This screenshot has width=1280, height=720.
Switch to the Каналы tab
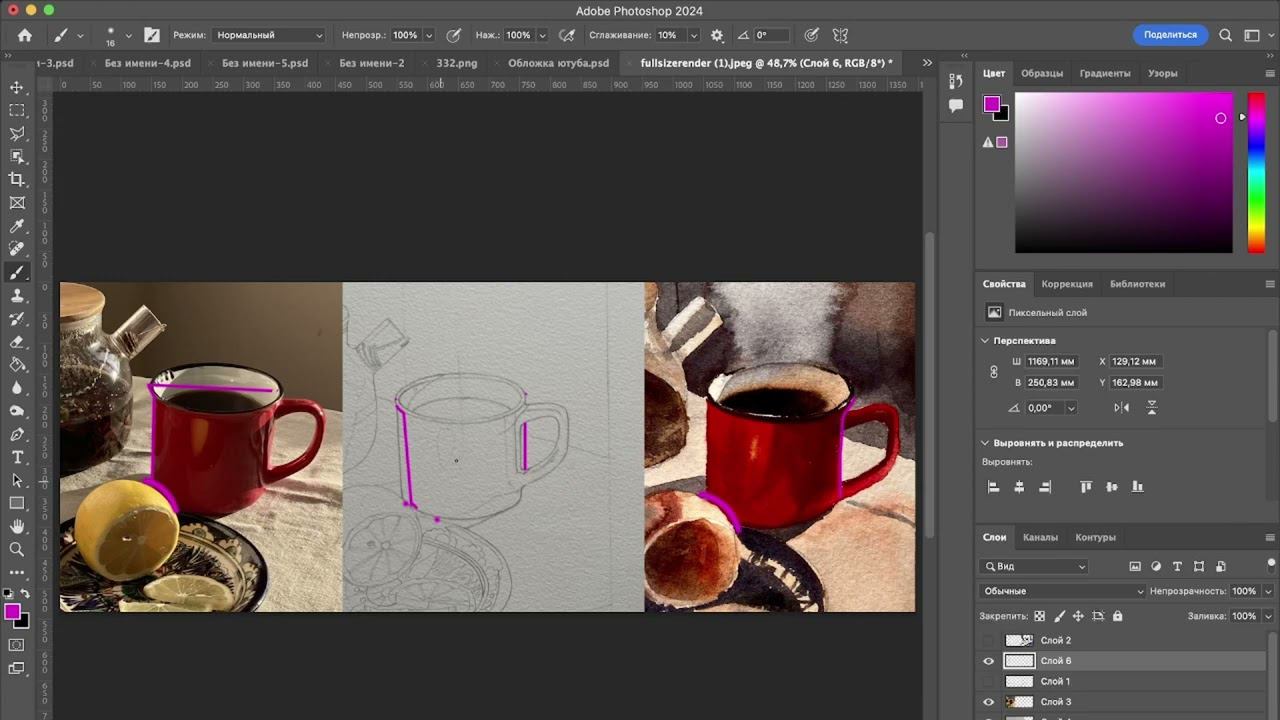(x=1040, y=537)
